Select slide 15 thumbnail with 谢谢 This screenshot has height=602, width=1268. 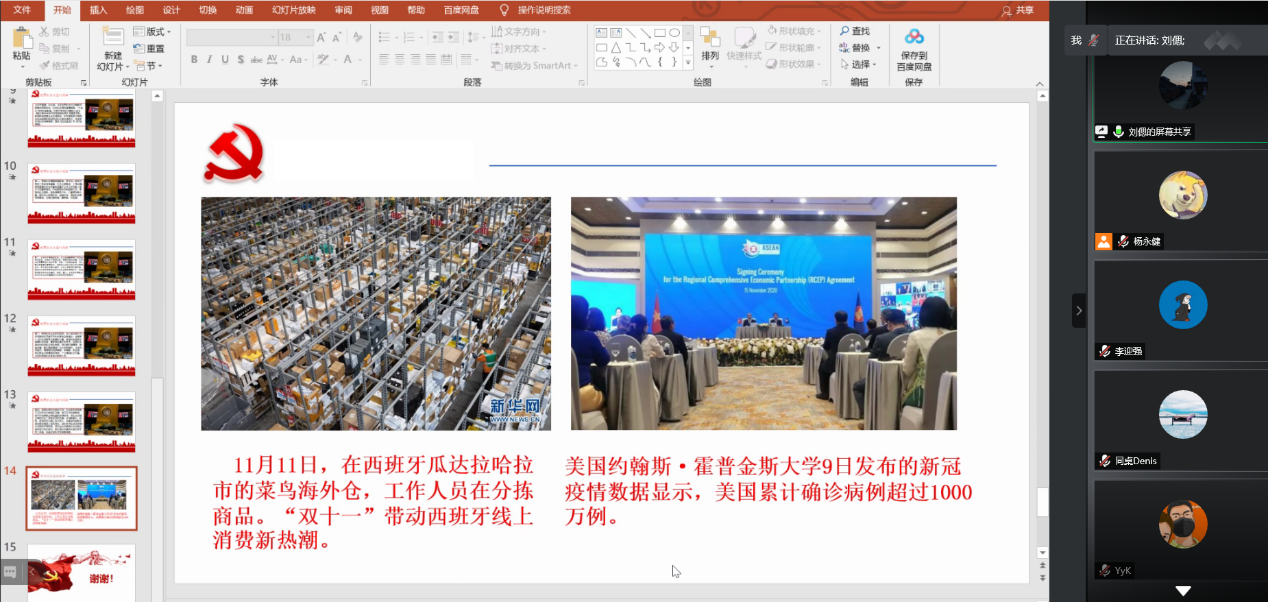(81, 574)
